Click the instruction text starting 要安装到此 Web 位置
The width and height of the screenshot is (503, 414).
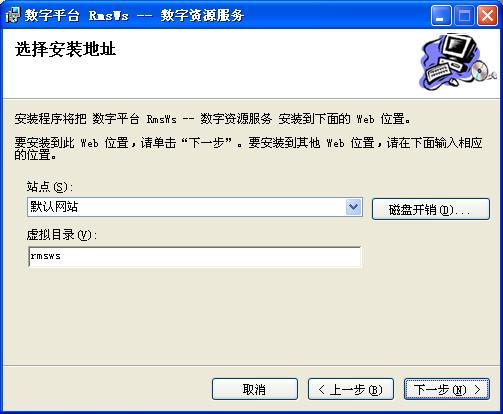(x=248, y=149)
